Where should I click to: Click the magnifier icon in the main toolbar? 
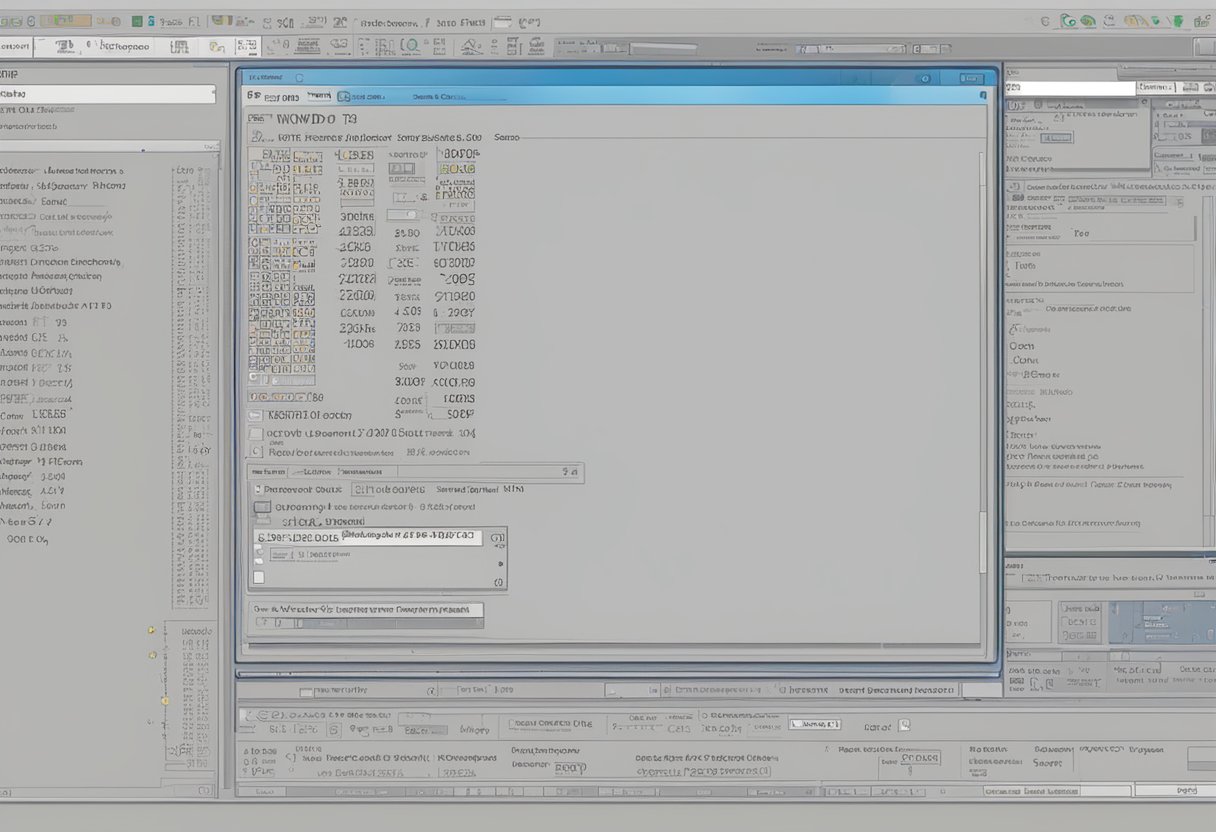point(410,46)
